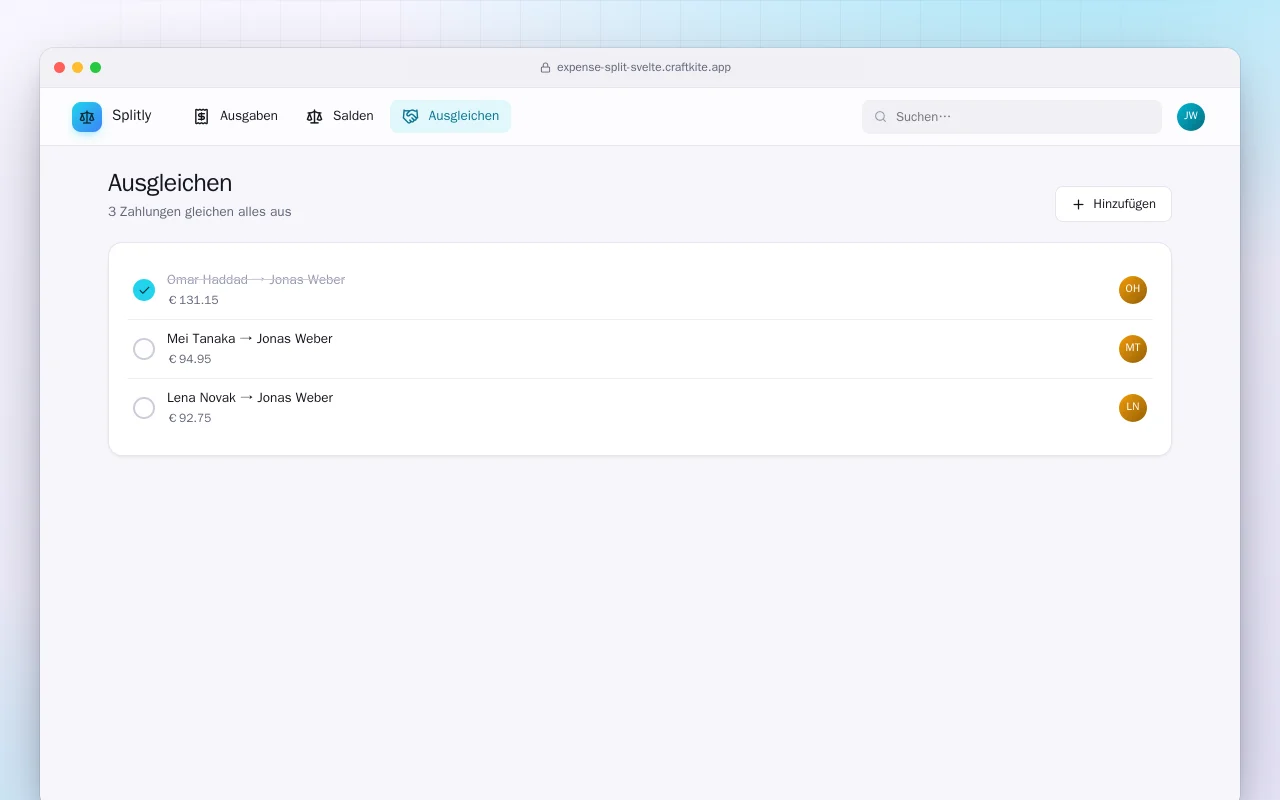Focus the Suchen search field
This screenshot has width=1280, height=800.
[x=1012, y=117]
